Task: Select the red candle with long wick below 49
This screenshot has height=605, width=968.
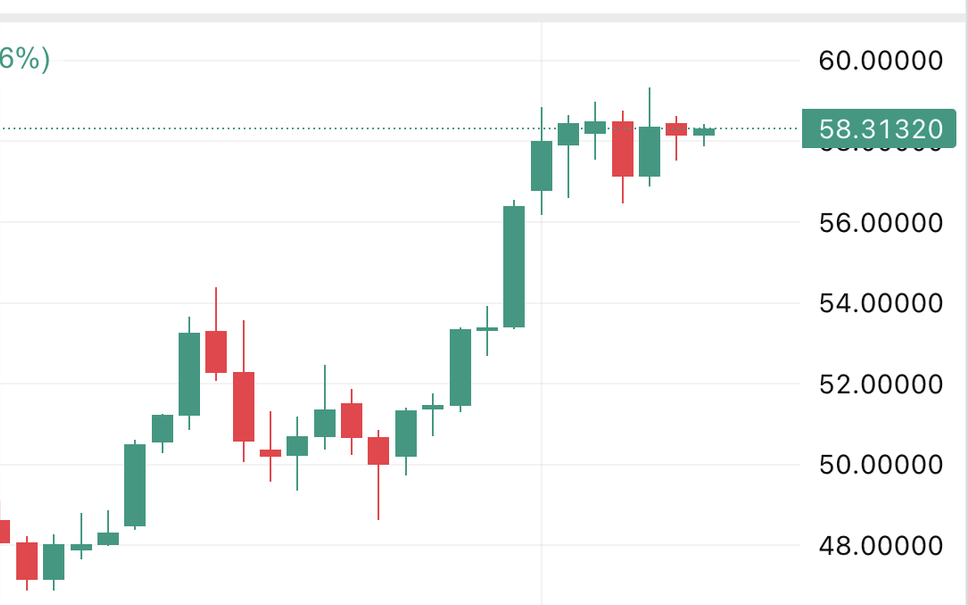Action: click(x=378, y=450)
